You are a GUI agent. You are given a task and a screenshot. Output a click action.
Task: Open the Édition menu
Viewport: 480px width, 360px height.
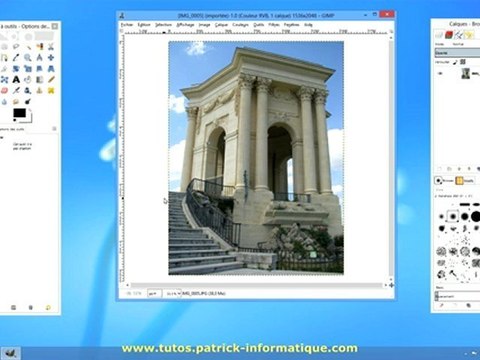coord(144,25)
